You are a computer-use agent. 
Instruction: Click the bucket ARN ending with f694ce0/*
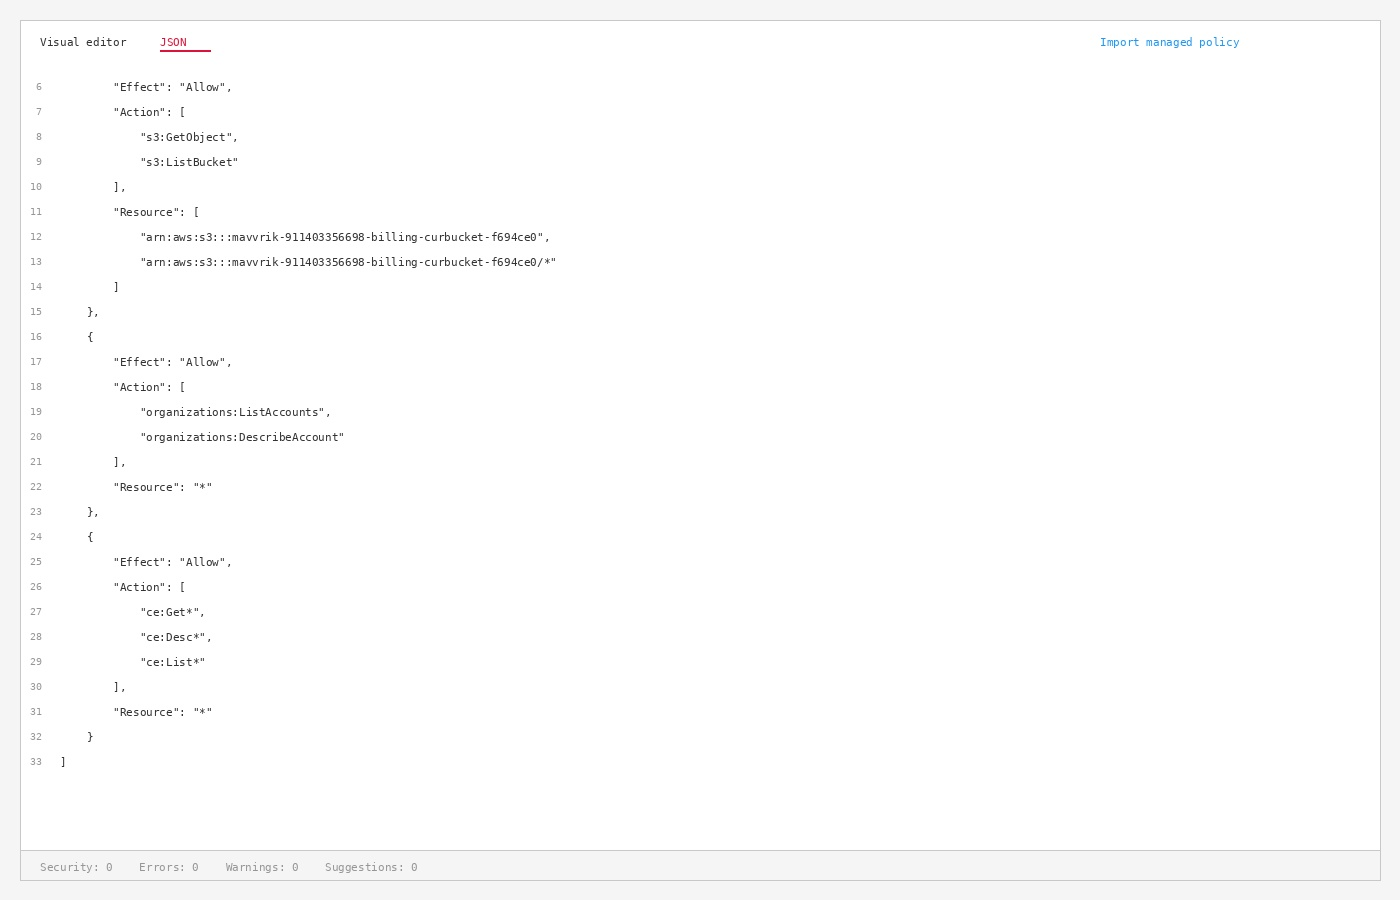348,263
